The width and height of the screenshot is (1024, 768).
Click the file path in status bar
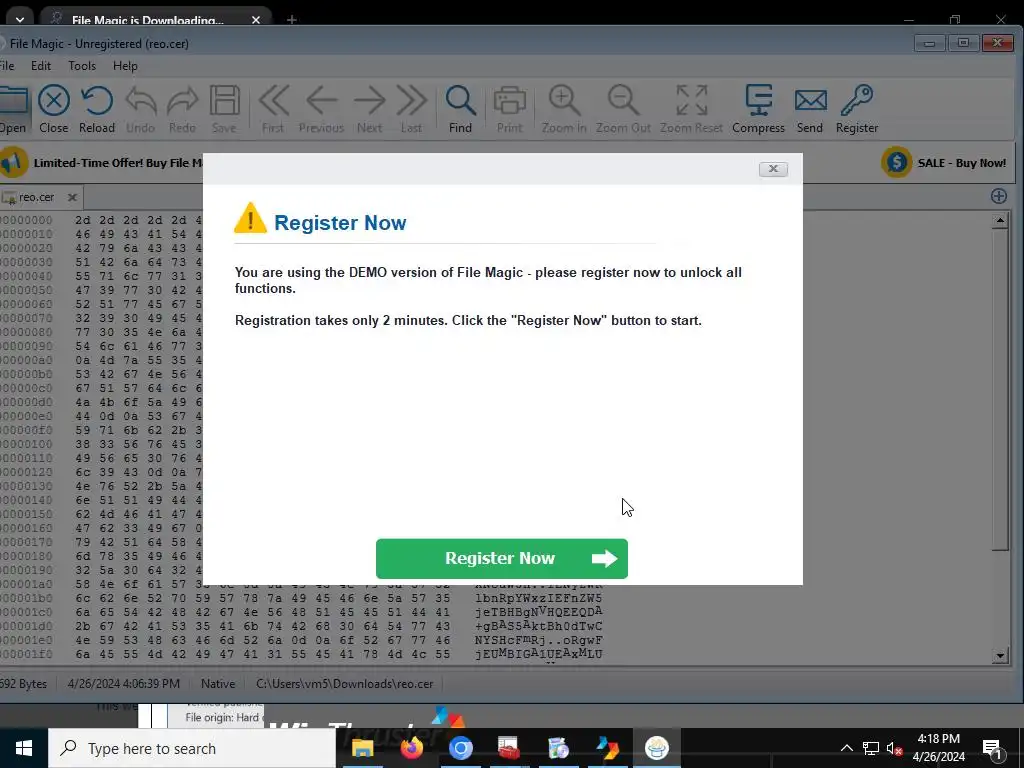click(x=344, y=684)
